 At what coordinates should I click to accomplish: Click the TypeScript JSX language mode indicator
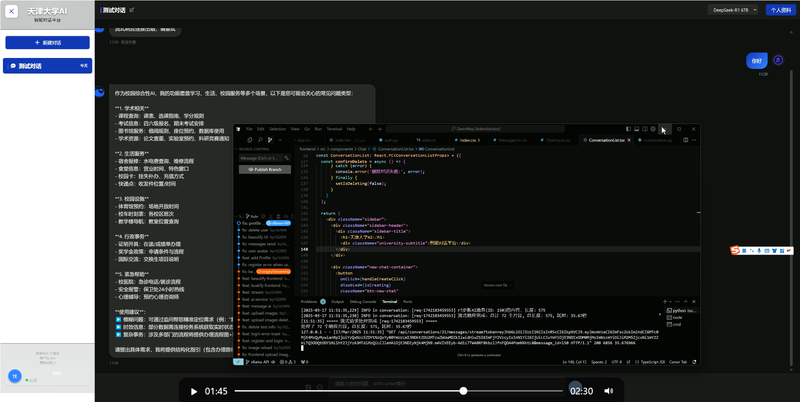pyautogui.click(x=650, y=362)
